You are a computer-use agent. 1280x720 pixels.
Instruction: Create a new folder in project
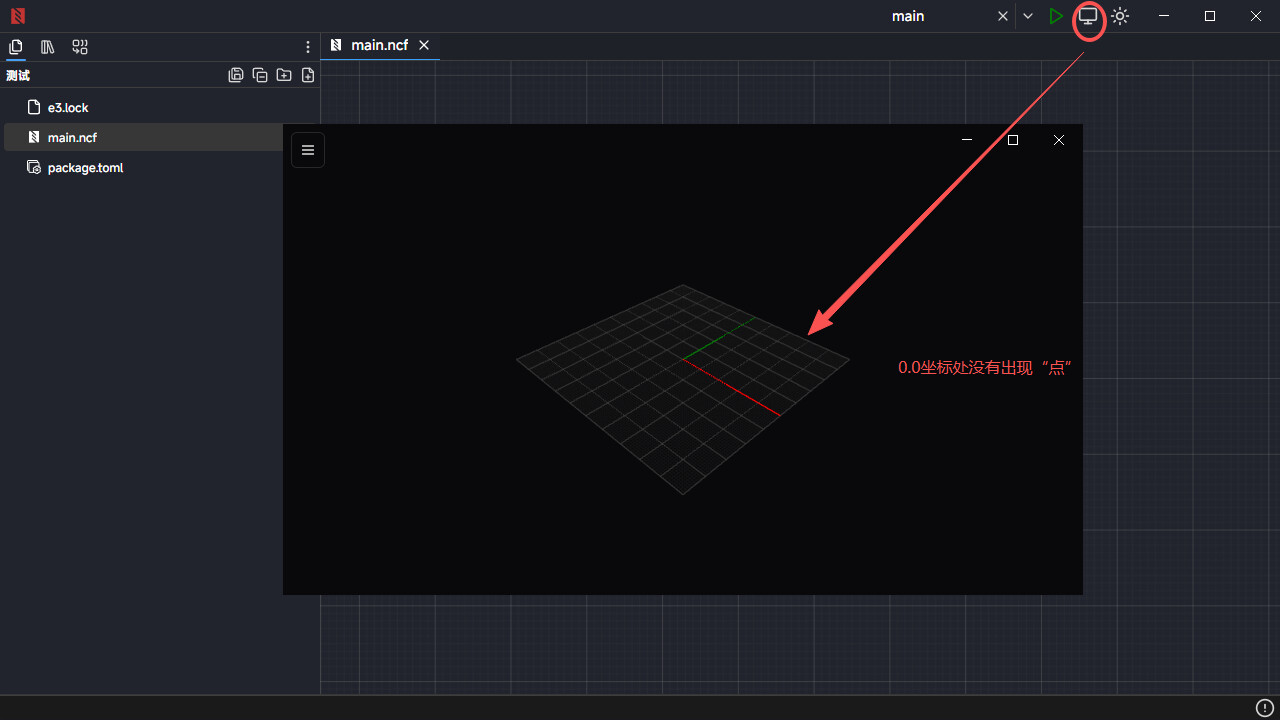click(284, 75)
